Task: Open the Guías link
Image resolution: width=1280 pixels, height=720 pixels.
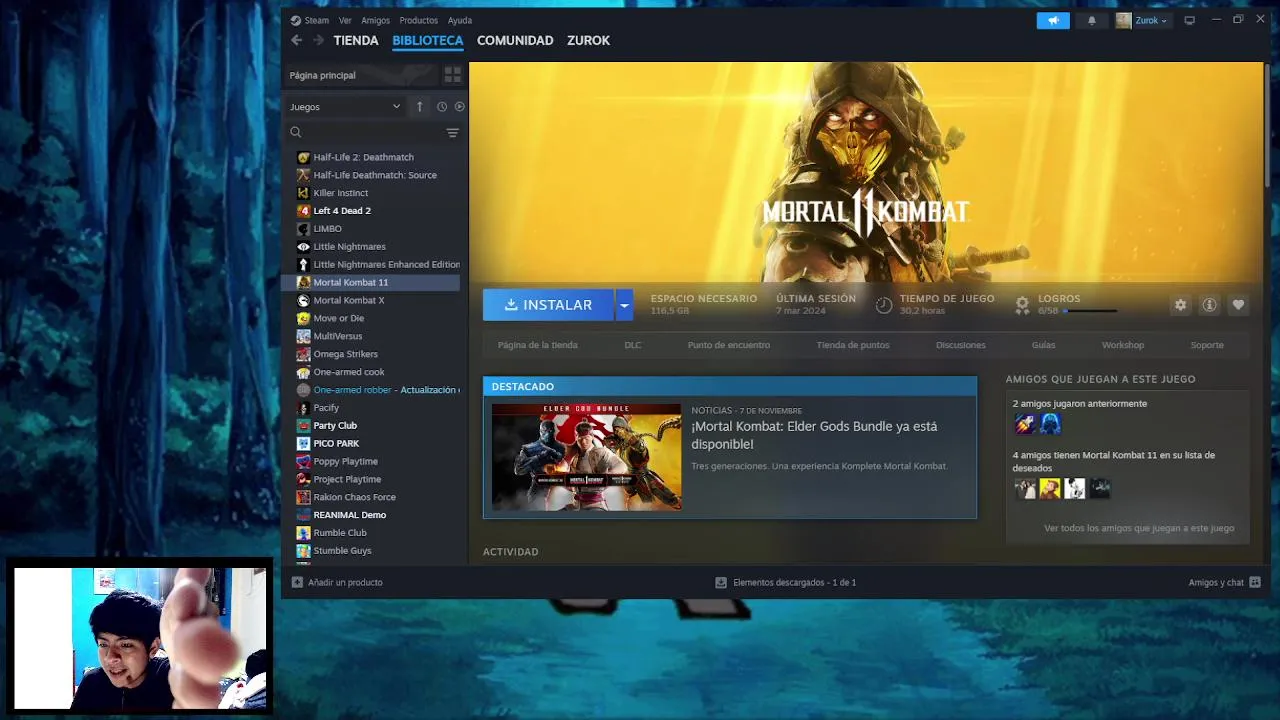Action: pyautogui.click(x=1043, y=345)
